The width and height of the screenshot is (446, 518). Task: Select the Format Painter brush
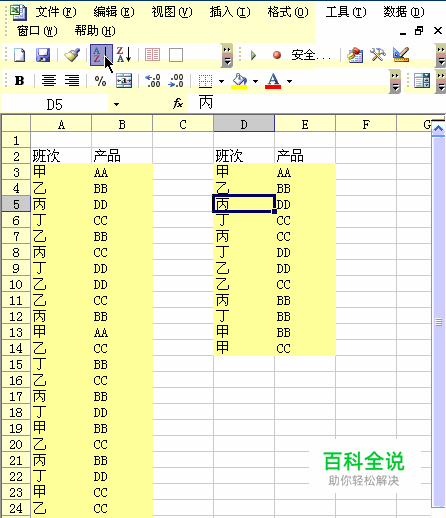click(72, 55)
